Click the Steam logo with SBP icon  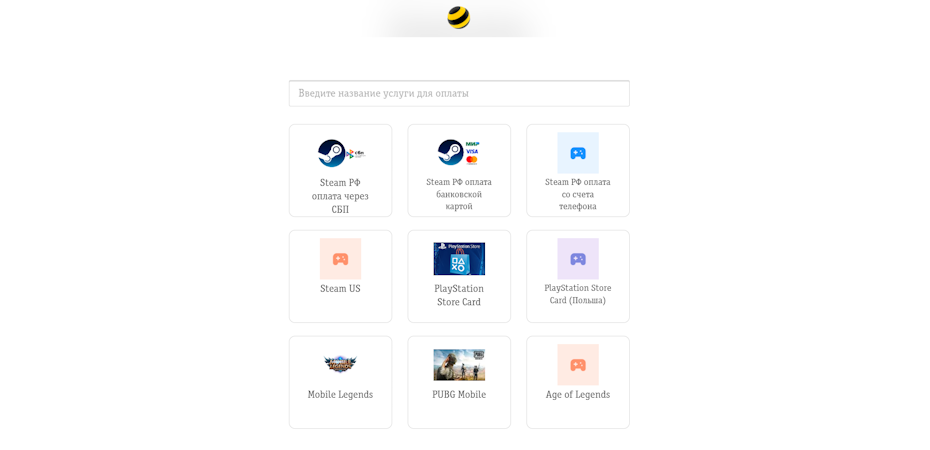click(x=341, y=154)
